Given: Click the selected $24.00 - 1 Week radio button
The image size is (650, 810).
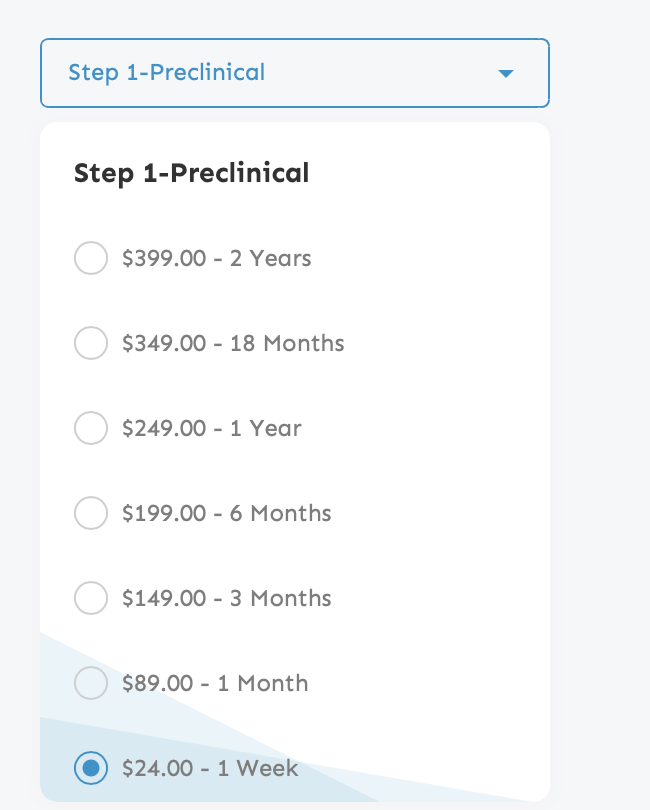Looking at the screenshot, I should point(91,768).
